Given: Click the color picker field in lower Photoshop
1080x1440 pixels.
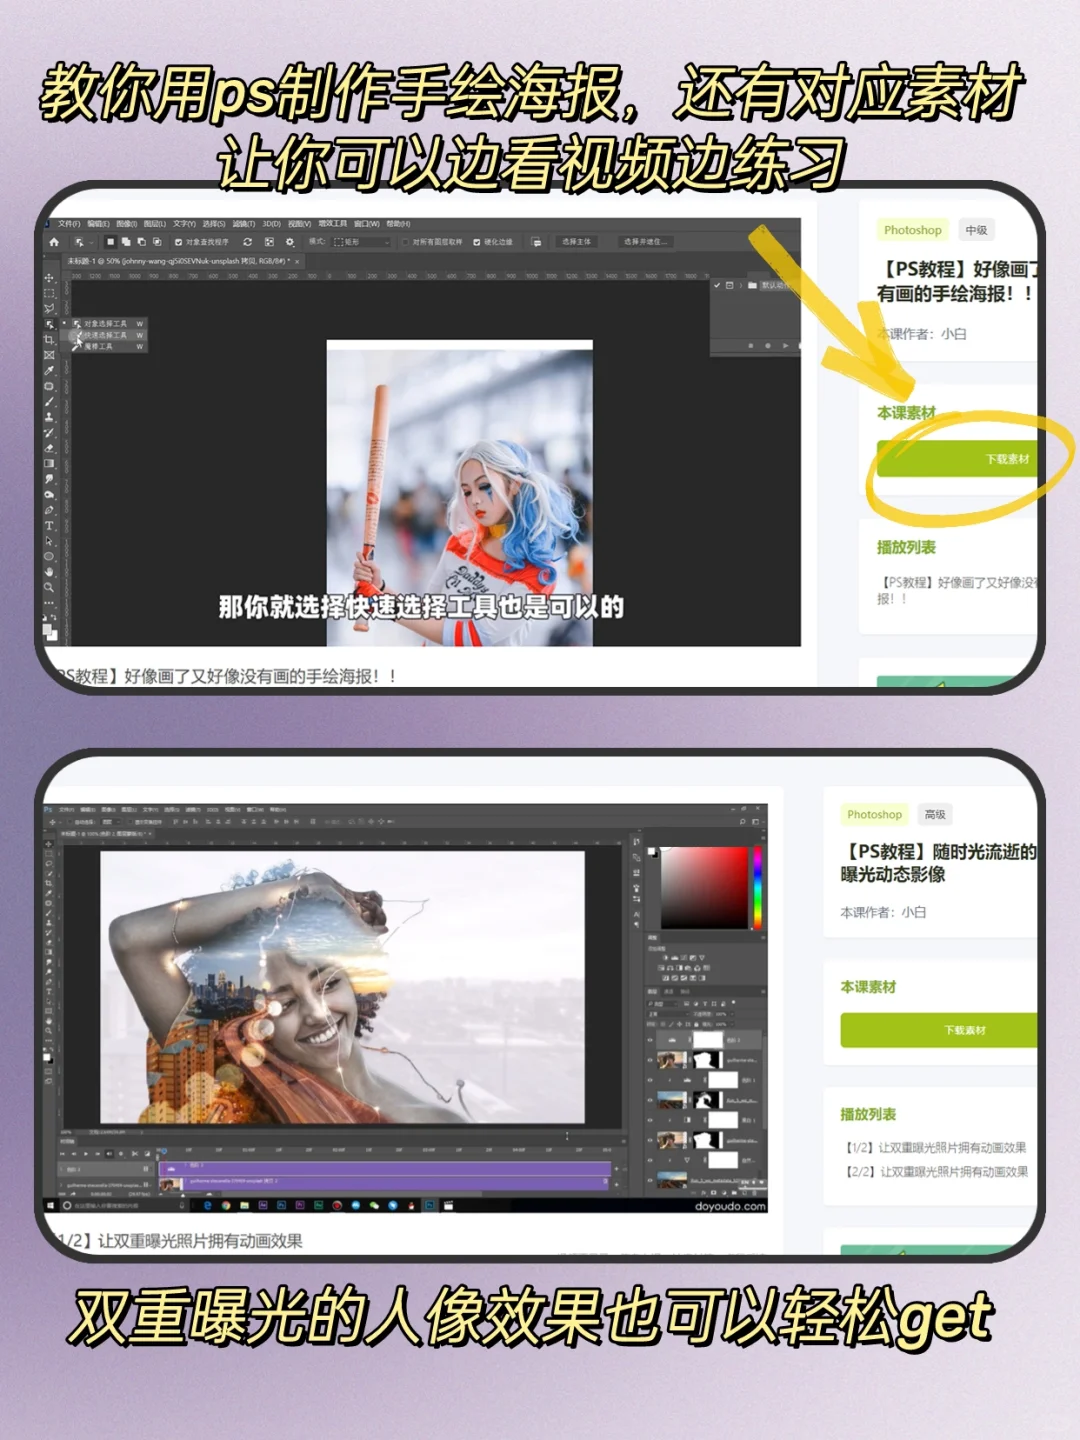Looking at the screenshot, I should pyautogui.click(x=704, y=887).
